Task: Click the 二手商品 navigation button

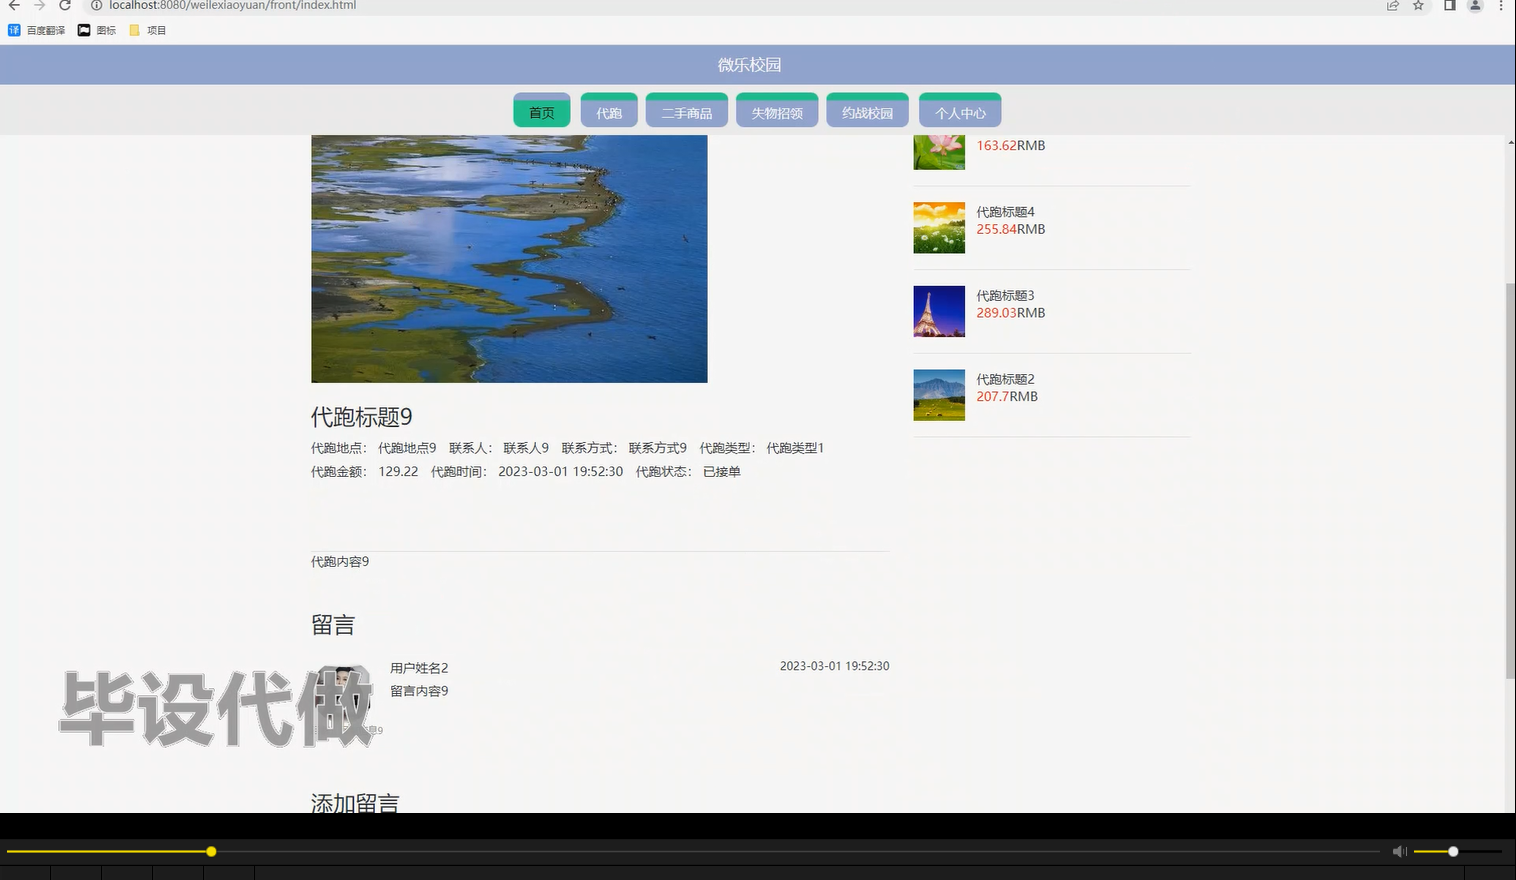Action: [686, 111]
